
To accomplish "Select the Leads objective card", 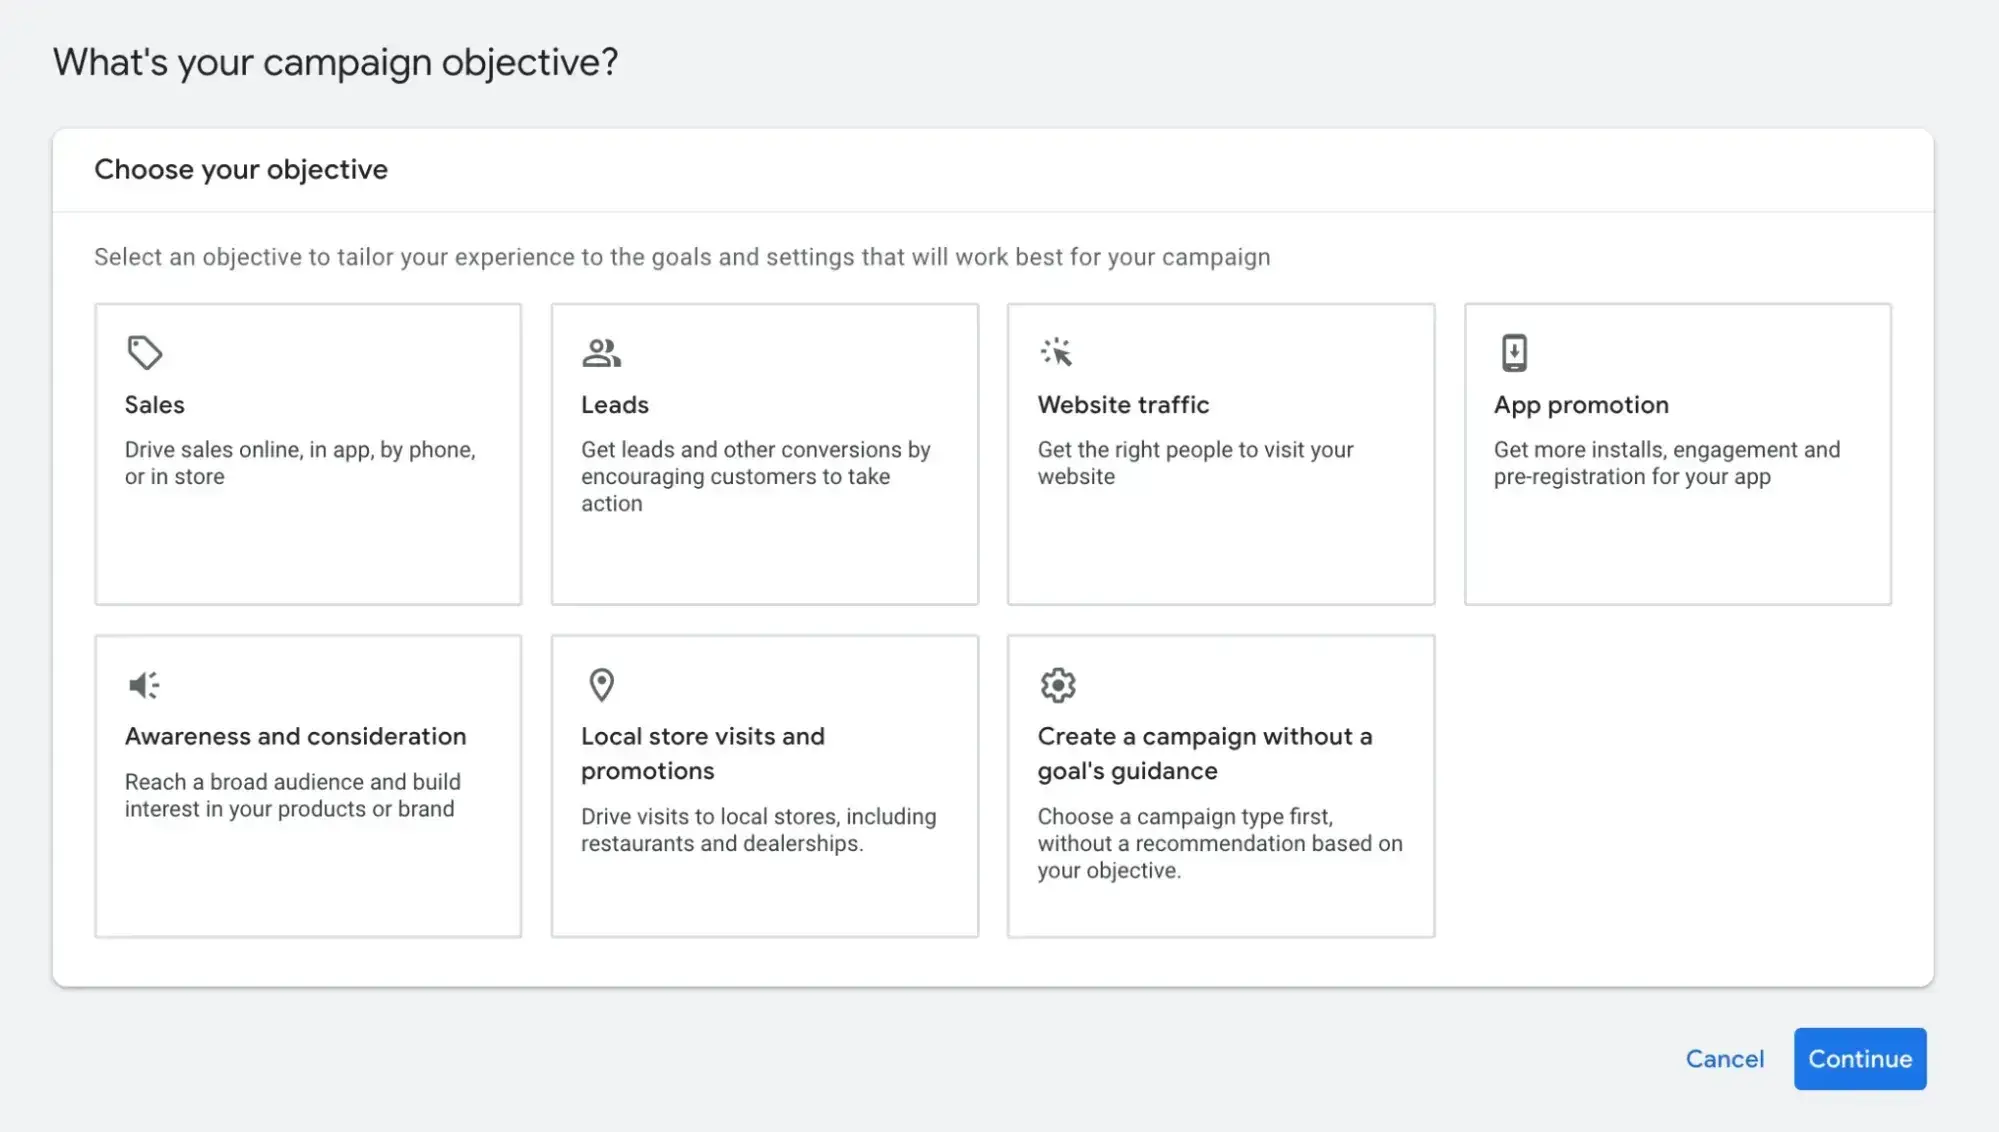I will (763, 453).
